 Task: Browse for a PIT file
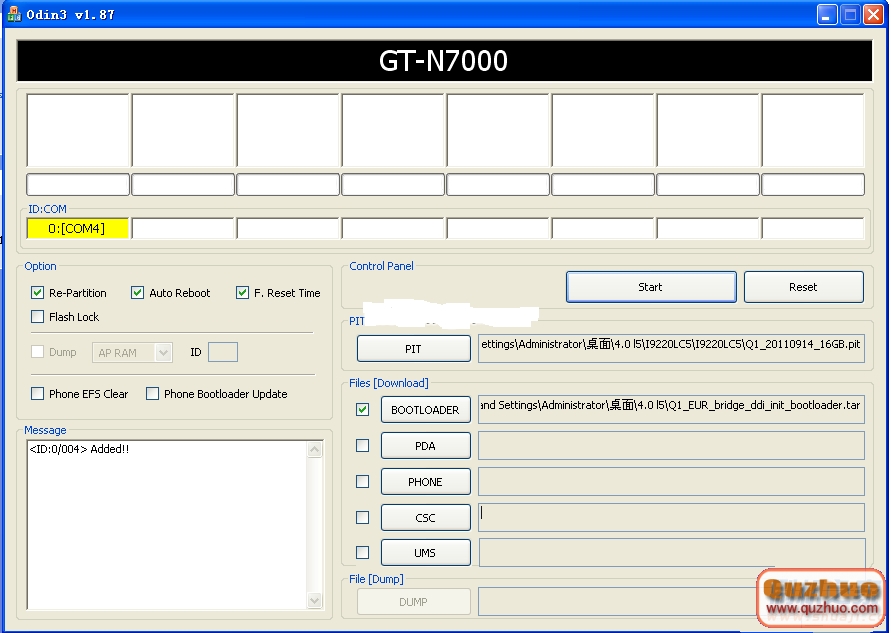(414, 349)
